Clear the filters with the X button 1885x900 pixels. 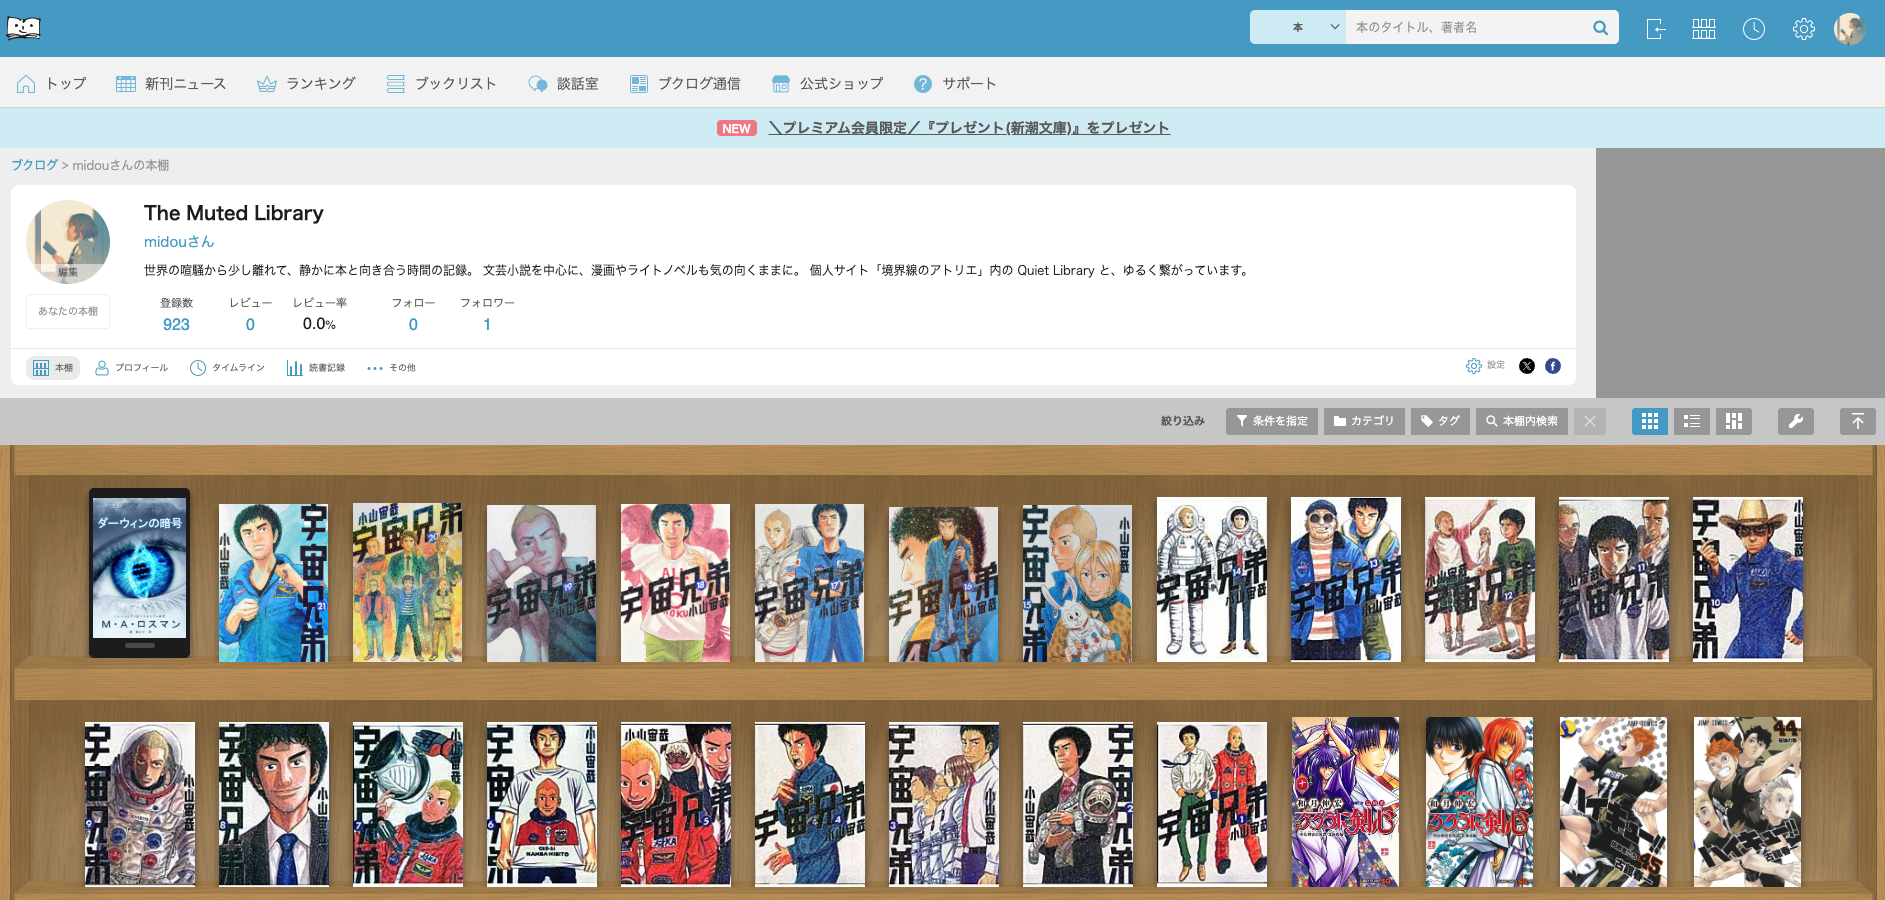click(1590, 421)
